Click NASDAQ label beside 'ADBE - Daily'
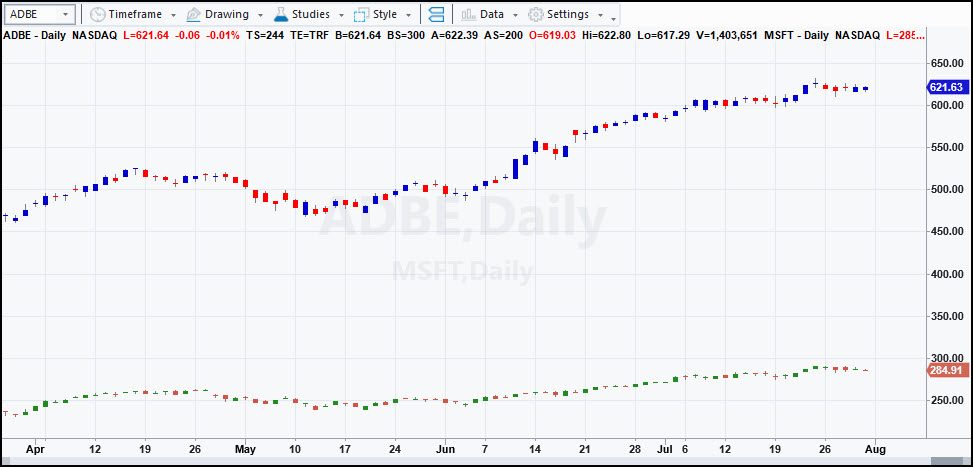 tap(94, 35)
